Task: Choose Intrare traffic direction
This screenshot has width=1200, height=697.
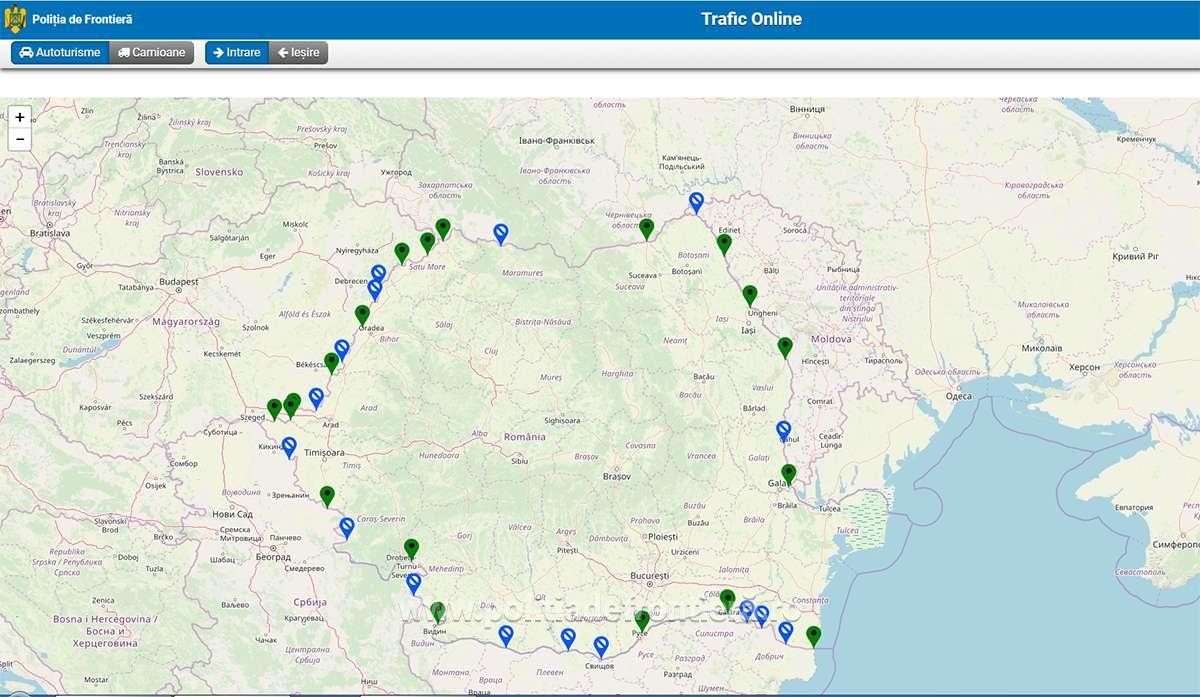Action: (x=237, y=52)
